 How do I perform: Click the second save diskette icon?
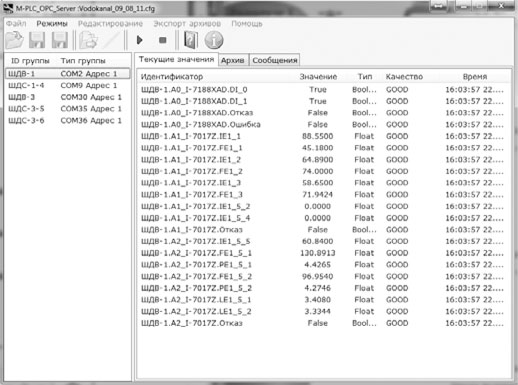(x=60, y=40)
